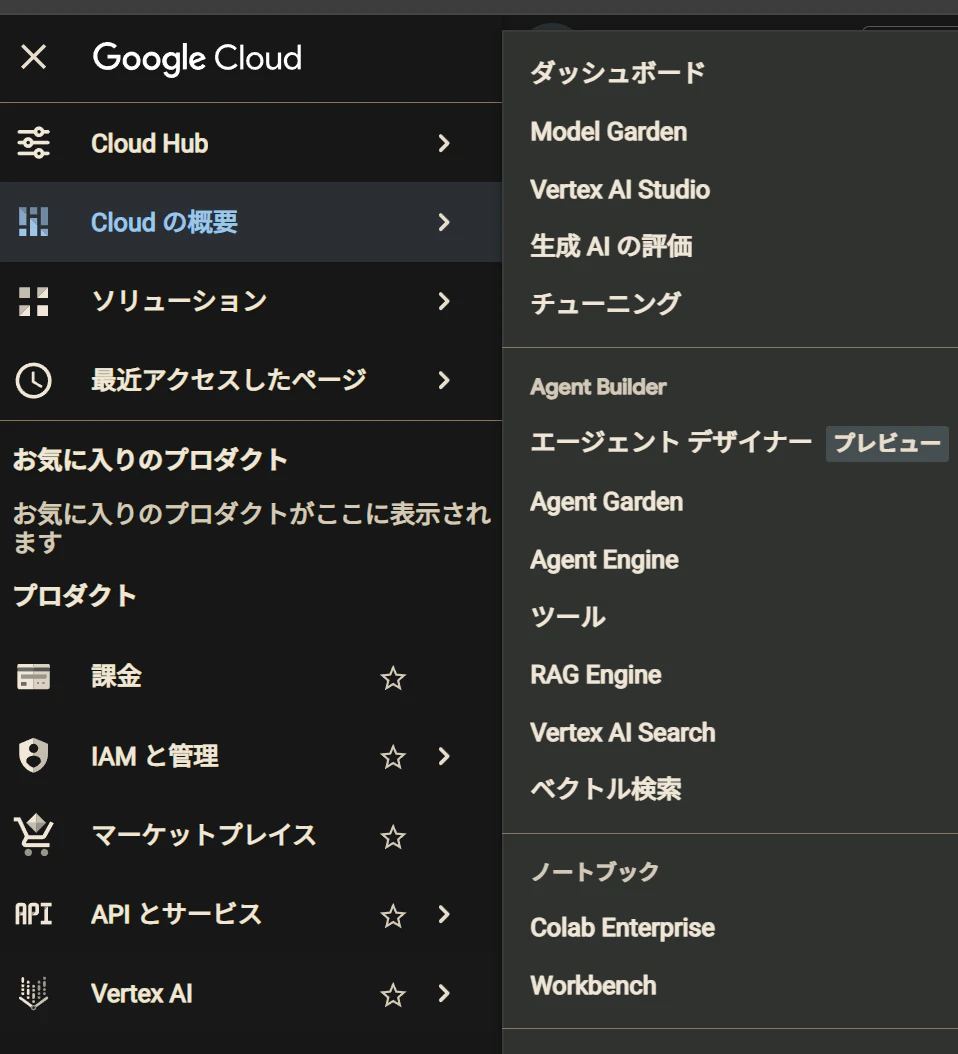
Task: Click the Vertex AI product icon
Action: click(x=34, y=994)
